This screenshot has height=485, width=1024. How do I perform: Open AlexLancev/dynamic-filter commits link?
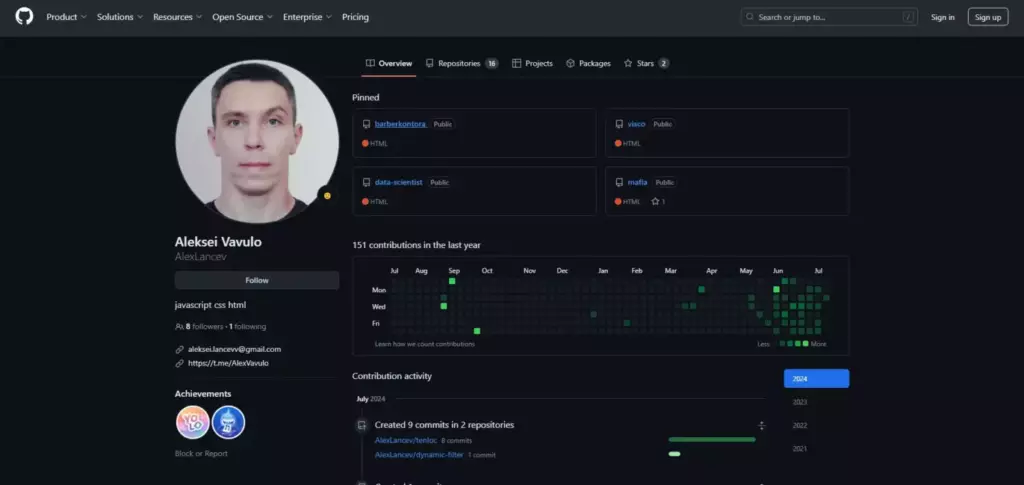419,455
